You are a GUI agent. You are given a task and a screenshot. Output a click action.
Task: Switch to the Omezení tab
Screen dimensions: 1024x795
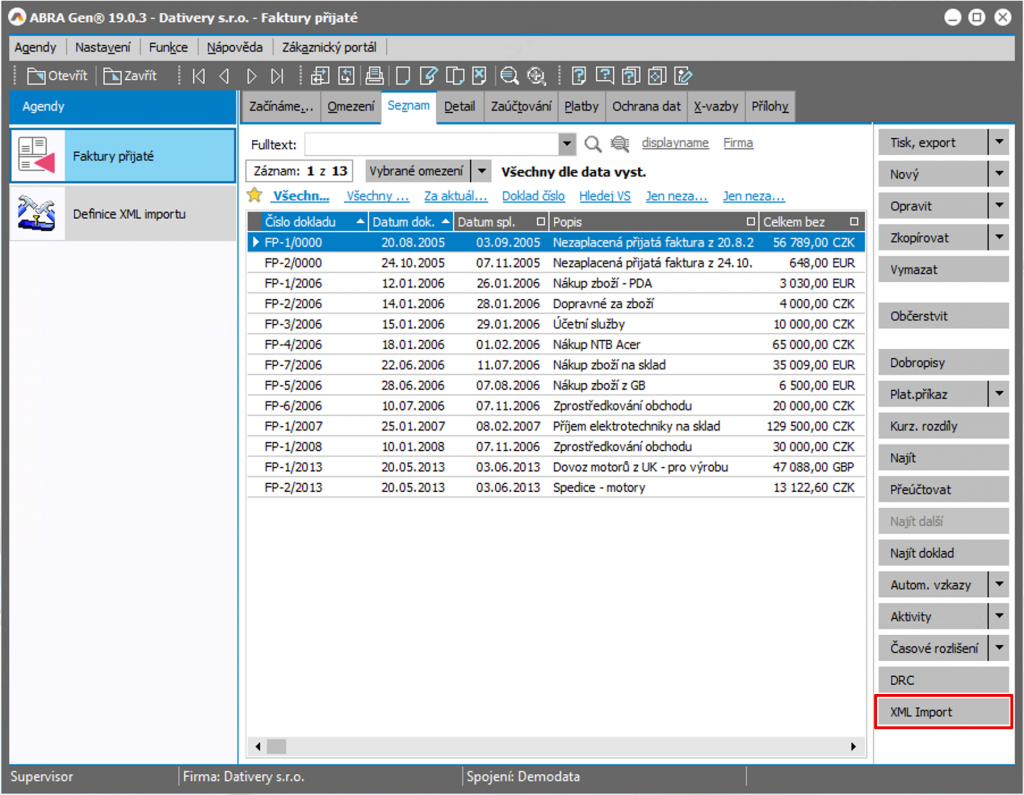coord(351,106)
